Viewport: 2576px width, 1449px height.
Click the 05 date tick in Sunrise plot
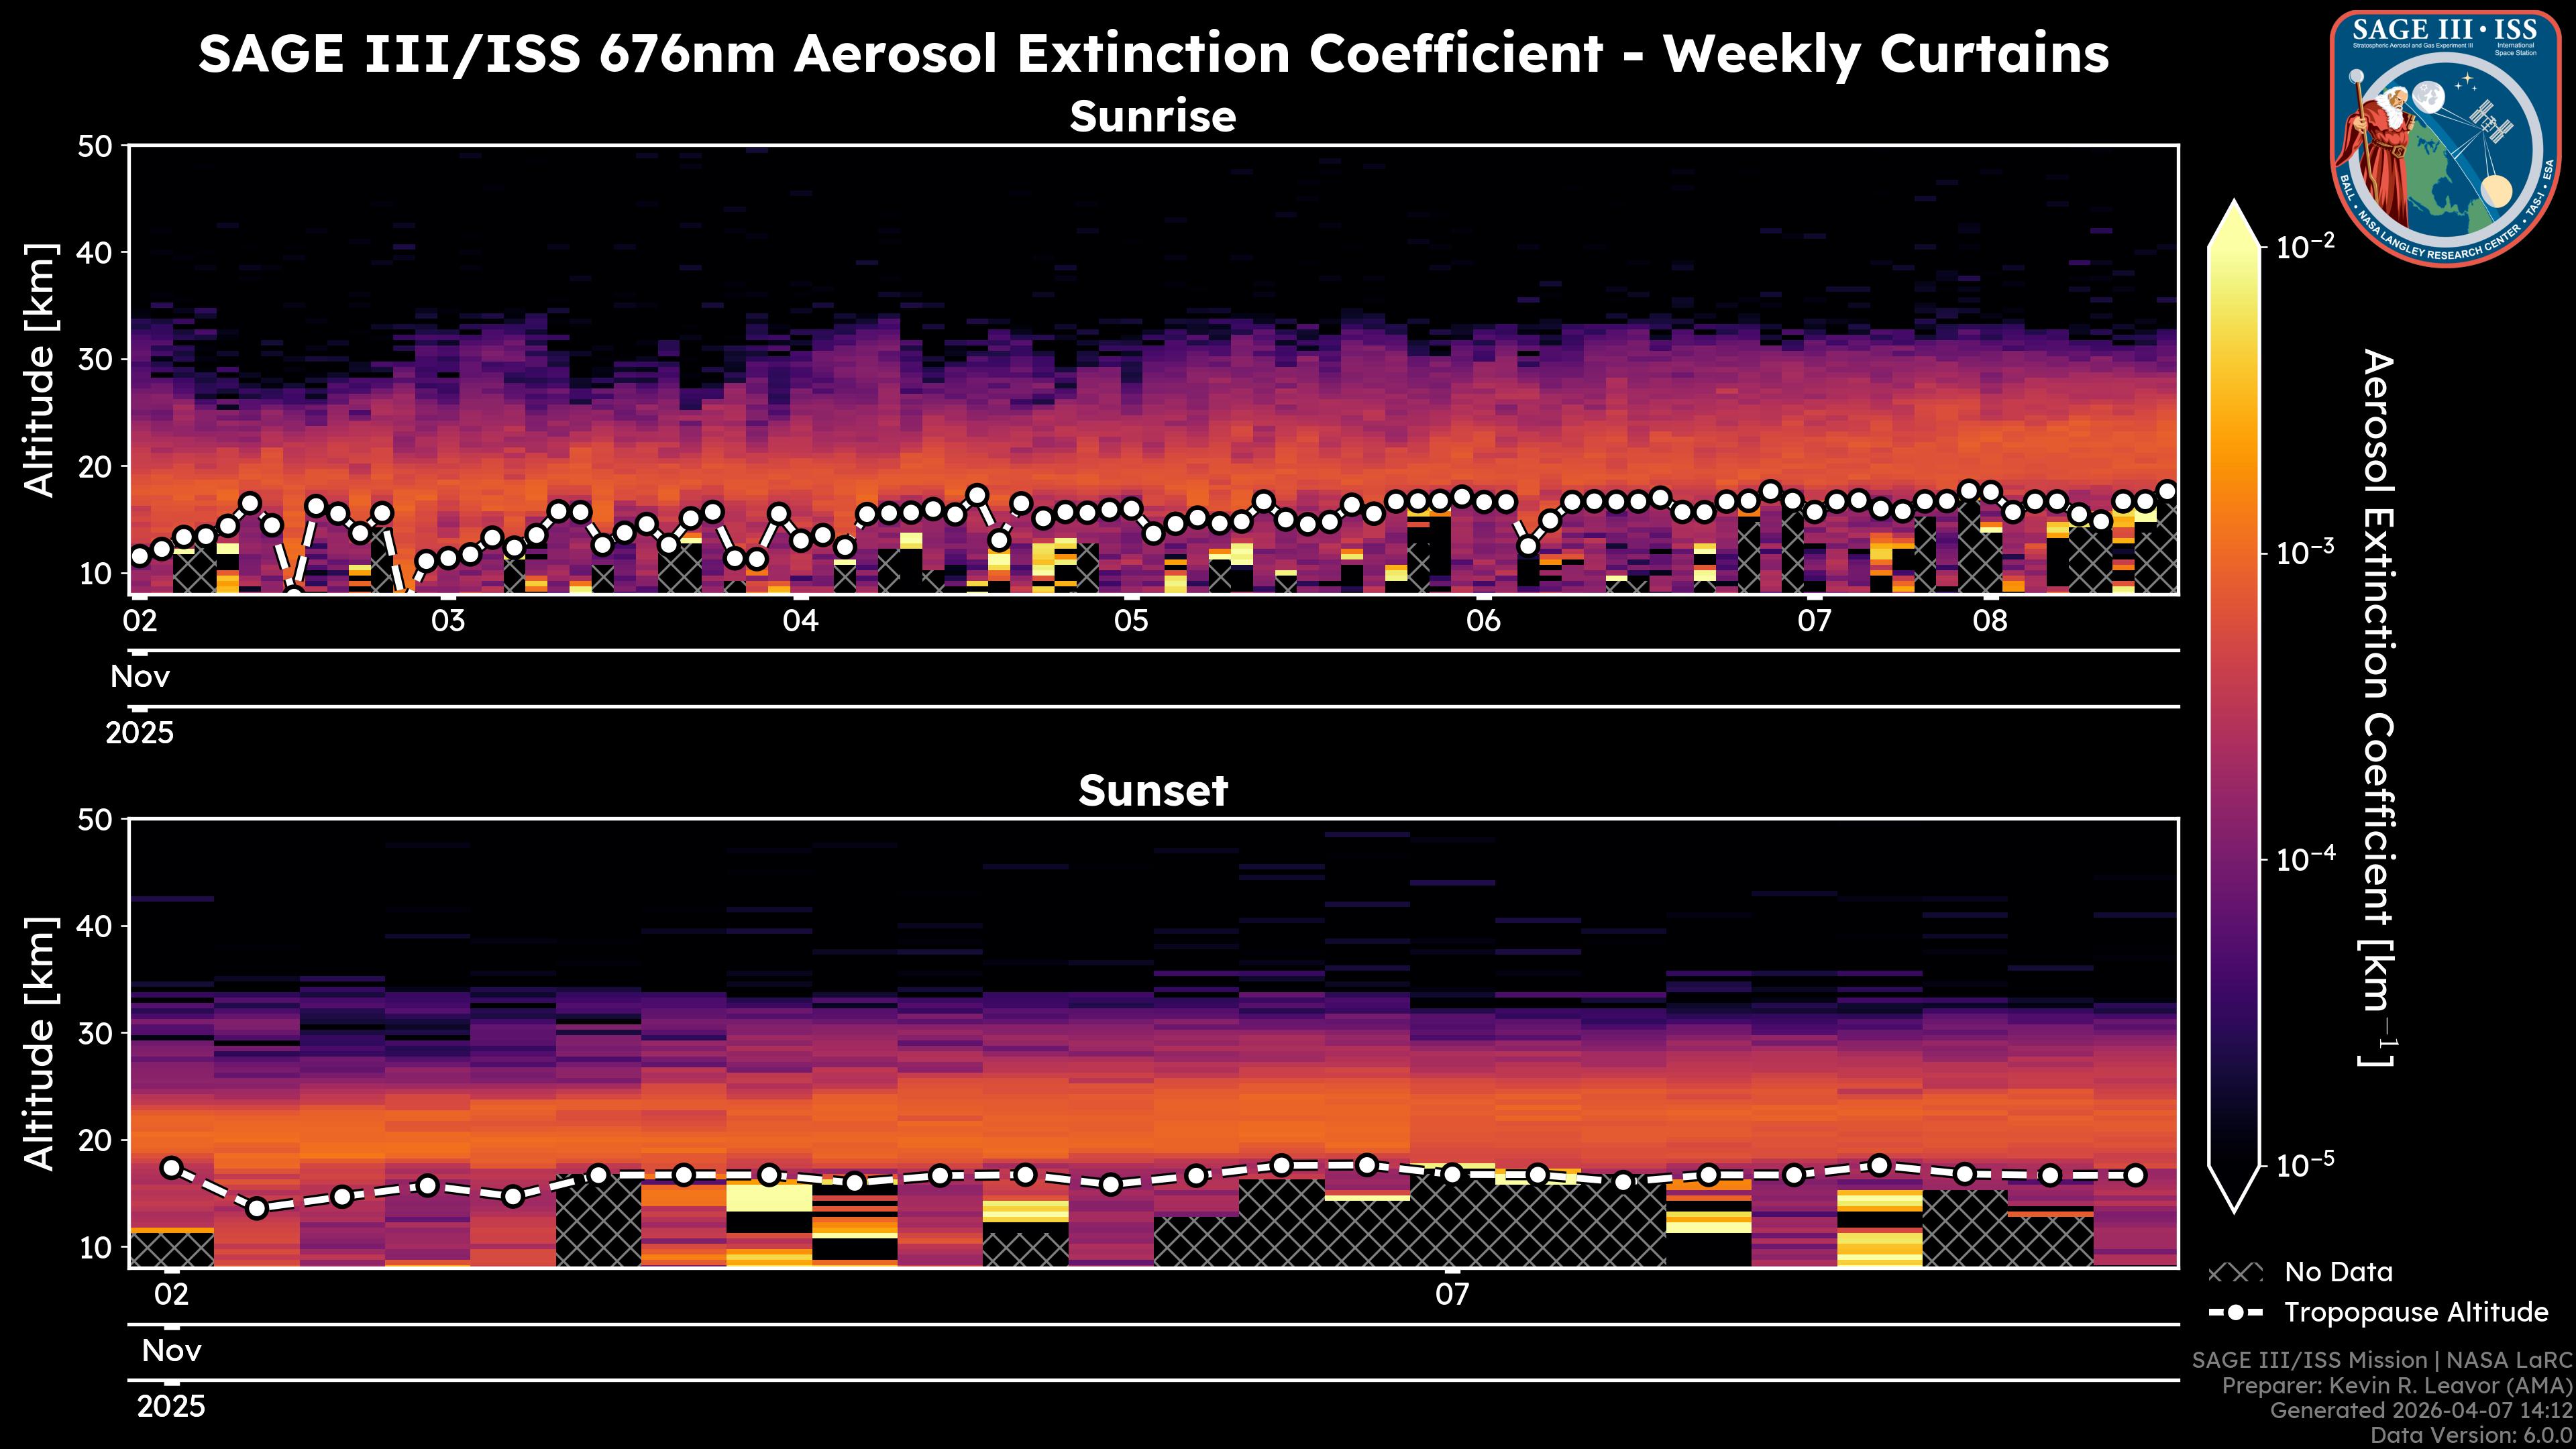[x=1131, y=621]
